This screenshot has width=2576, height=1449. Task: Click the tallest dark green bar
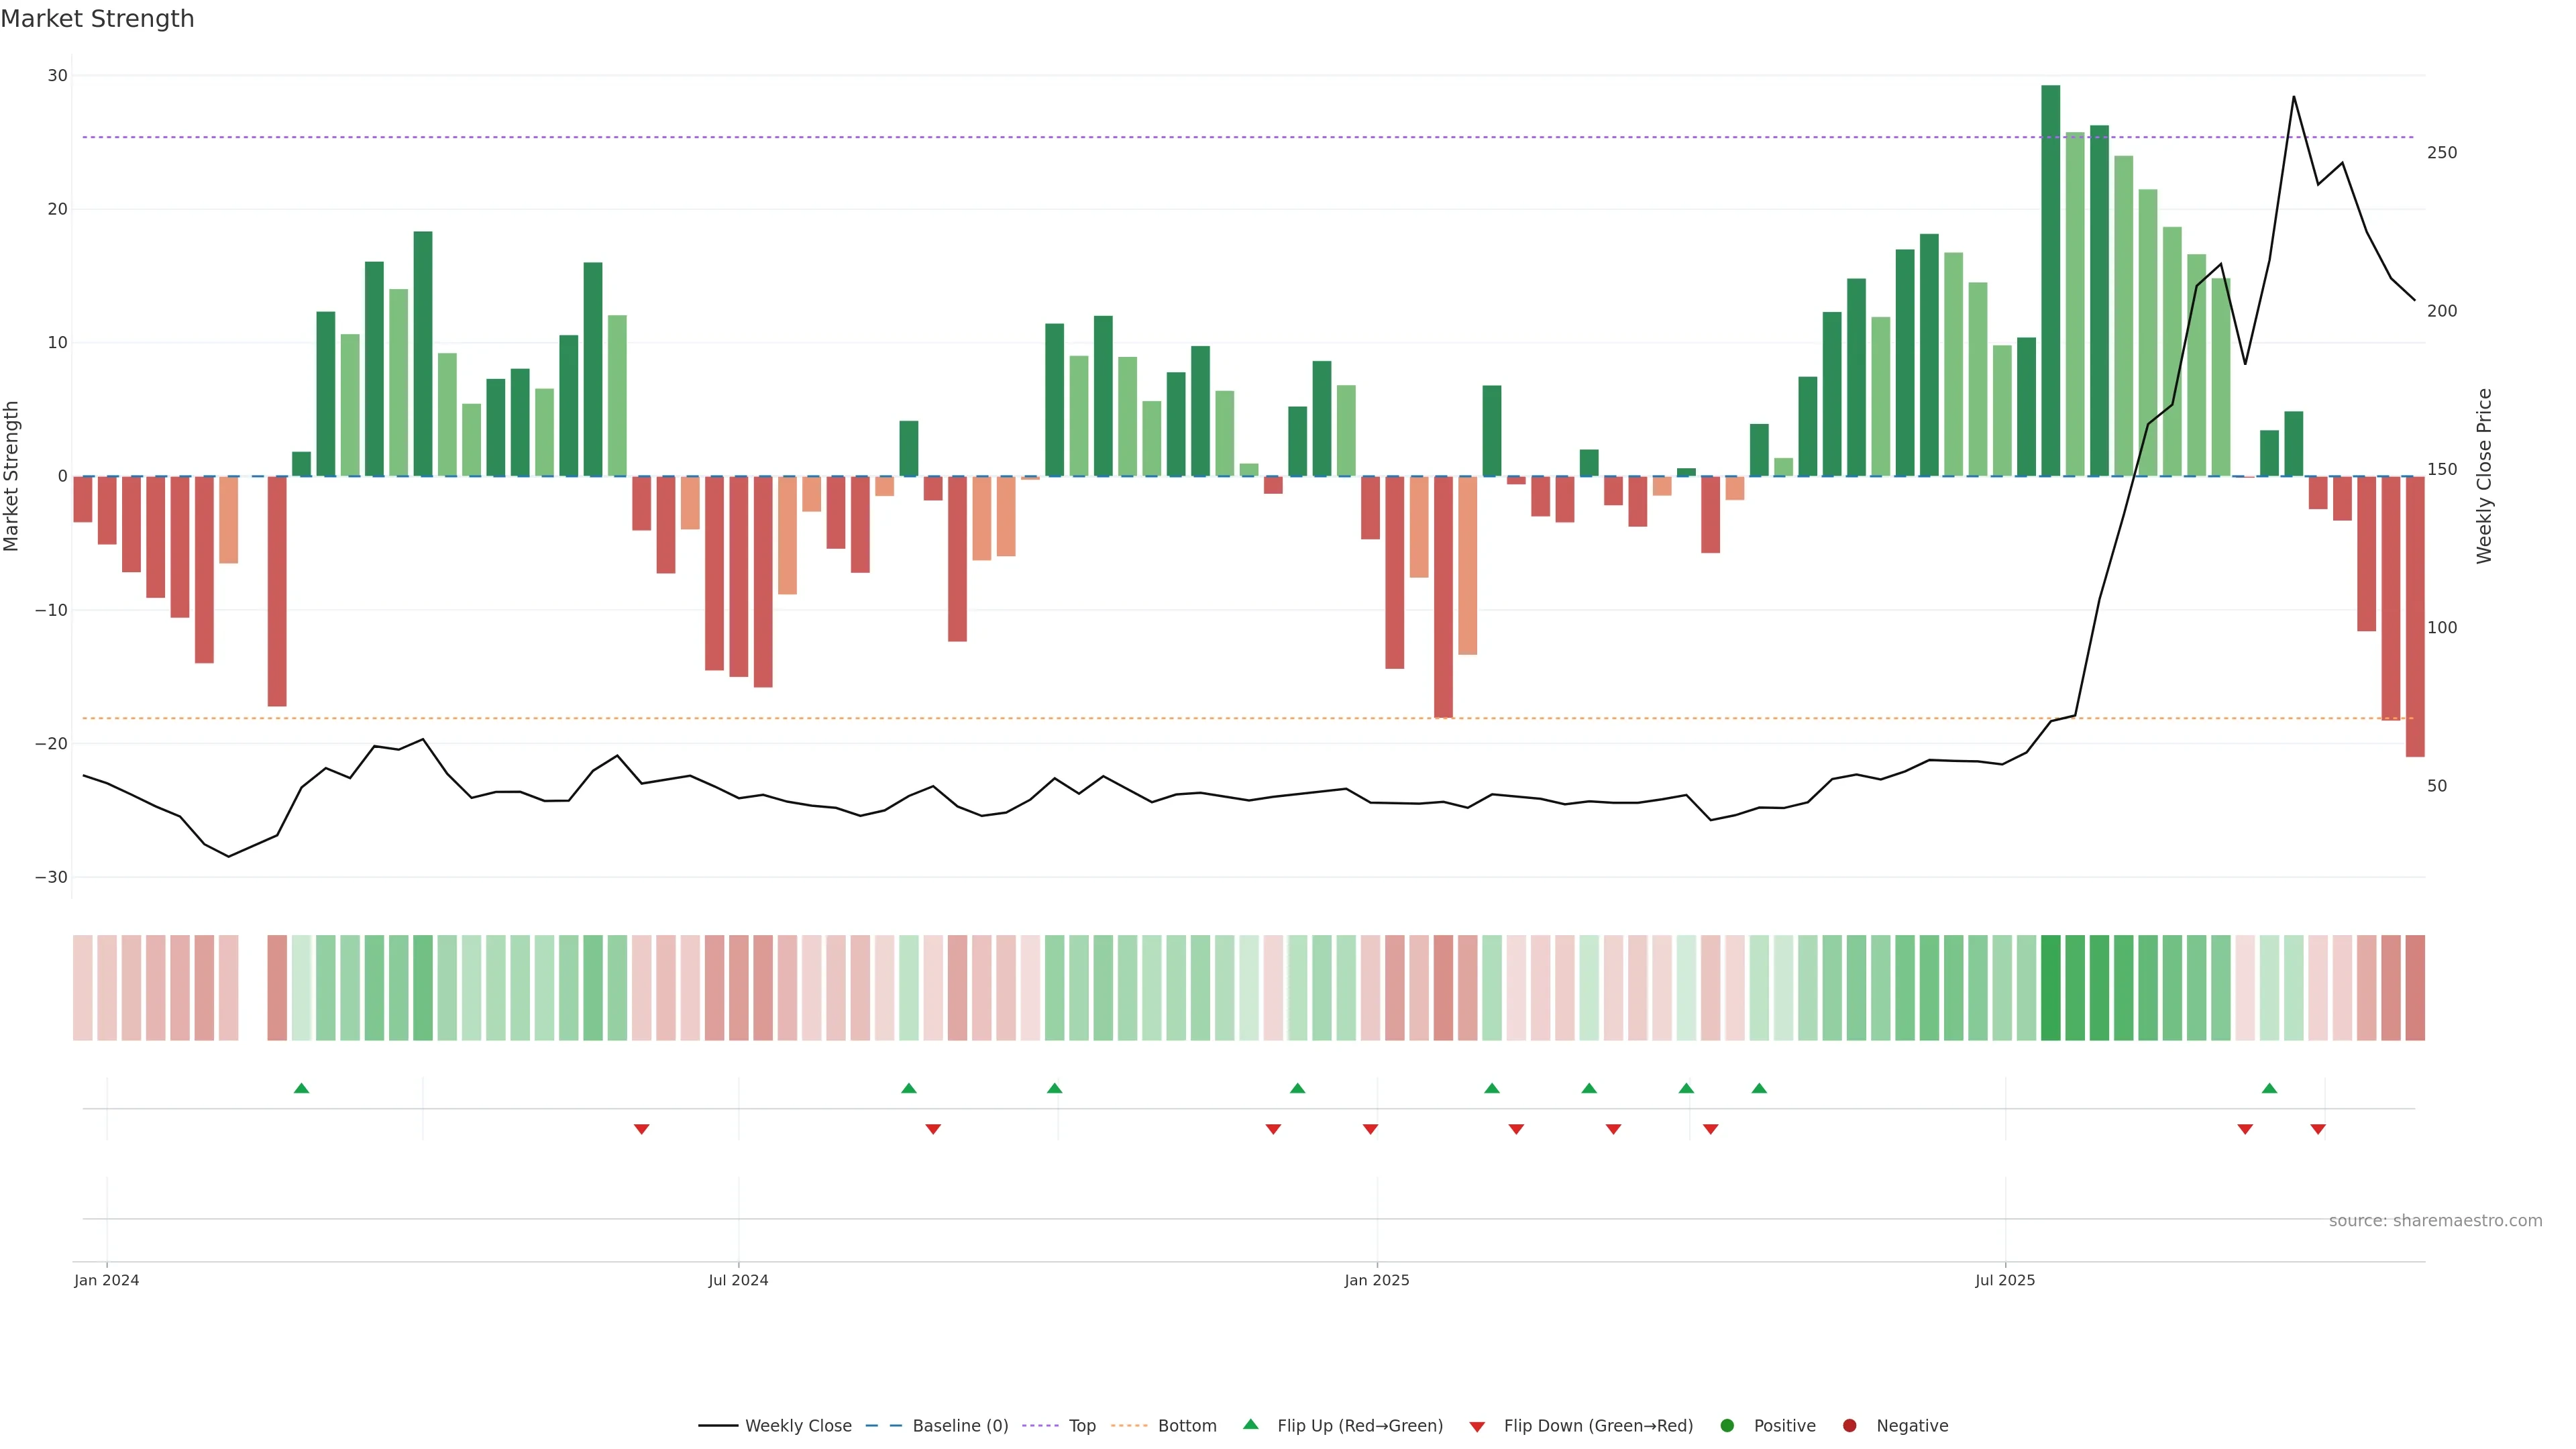[2050, 280]
